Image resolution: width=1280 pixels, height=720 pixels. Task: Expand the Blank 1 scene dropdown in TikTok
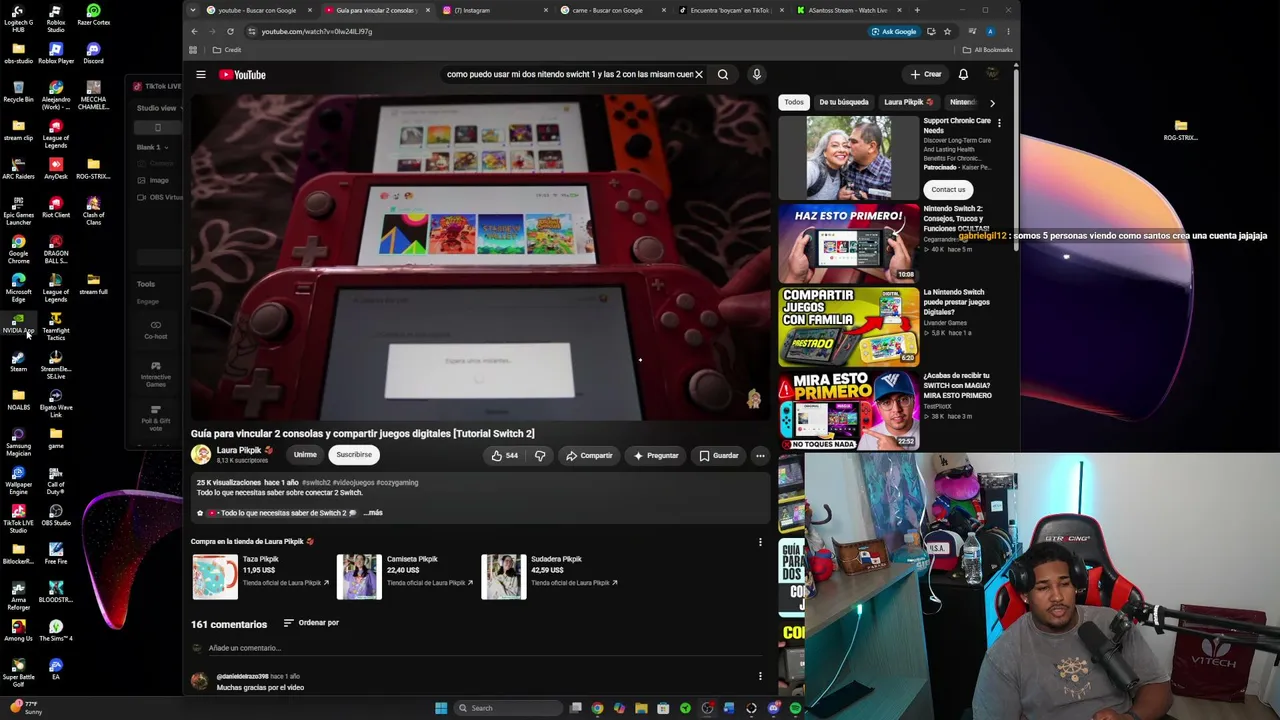pyautogui.click(x=151, y=147)
